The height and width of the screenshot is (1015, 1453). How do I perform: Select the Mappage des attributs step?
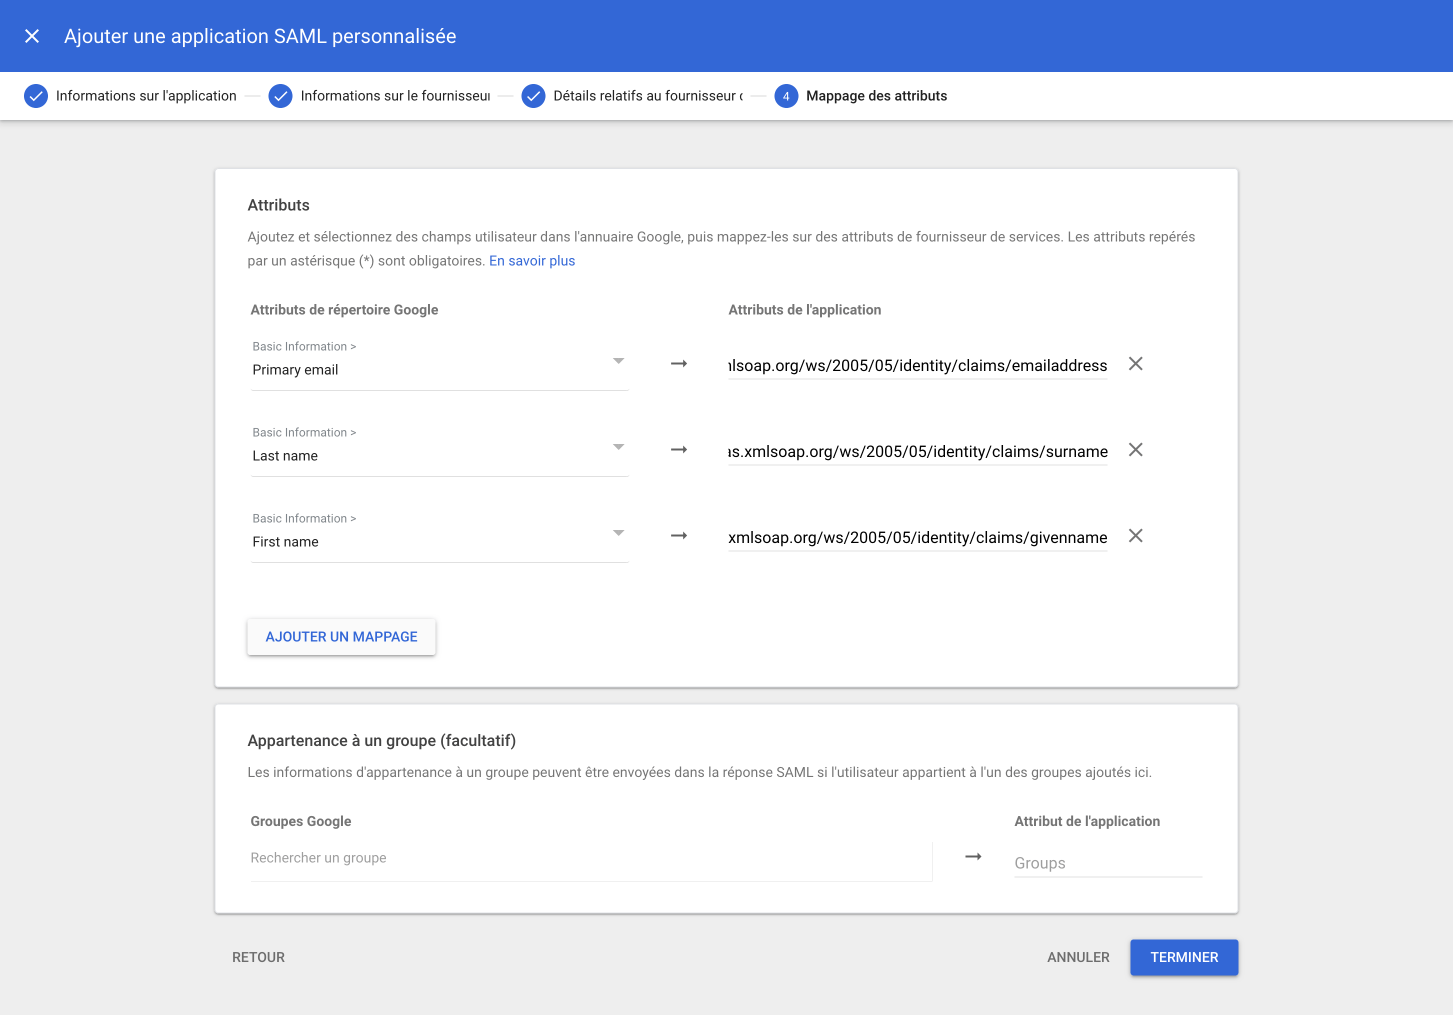(876, 96)
